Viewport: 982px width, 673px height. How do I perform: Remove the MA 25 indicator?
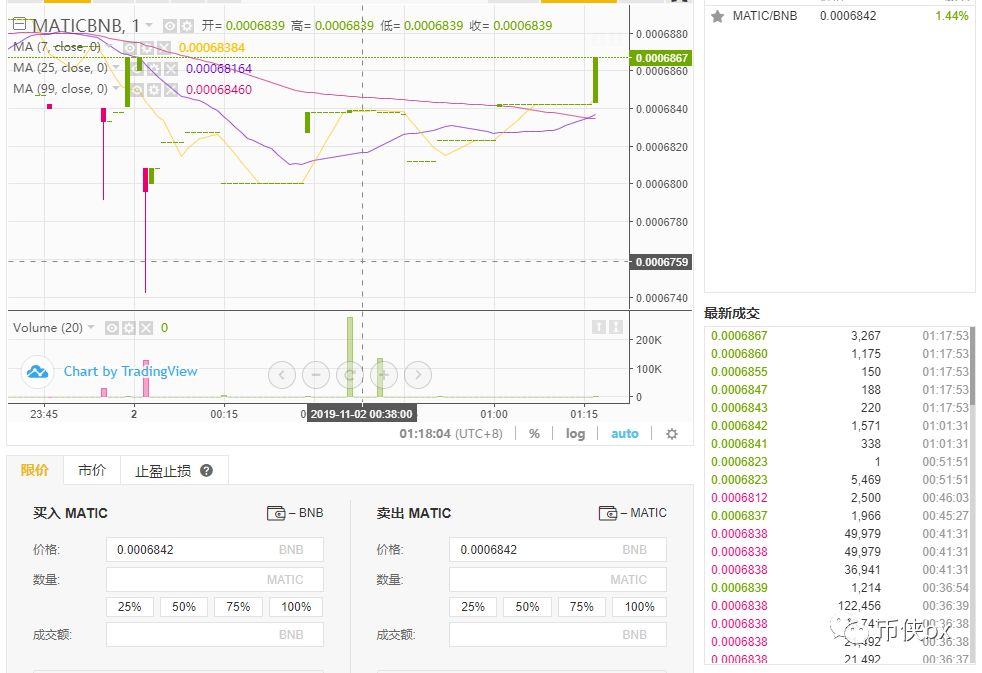click(x=170, y=68)
